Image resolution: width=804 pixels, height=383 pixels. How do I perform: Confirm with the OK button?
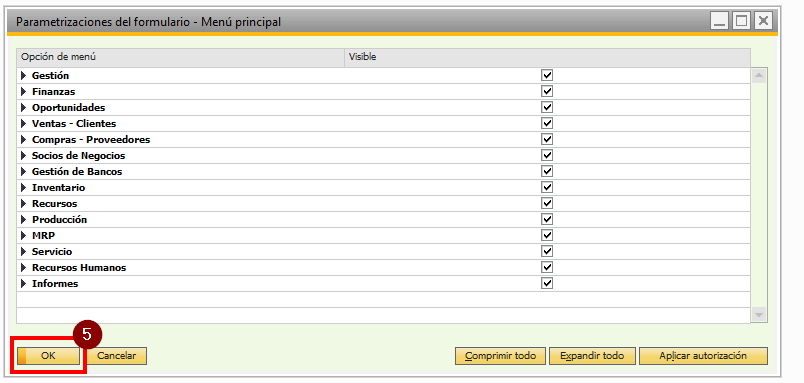[48, 356]
